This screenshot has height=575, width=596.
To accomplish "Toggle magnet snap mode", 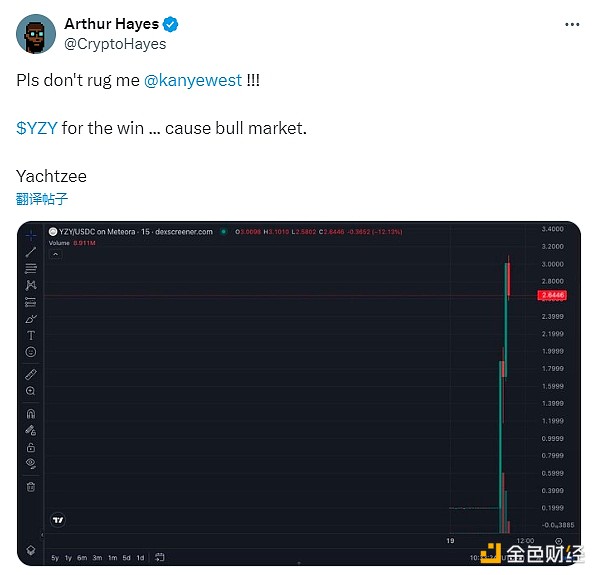I will click(31, 413).
